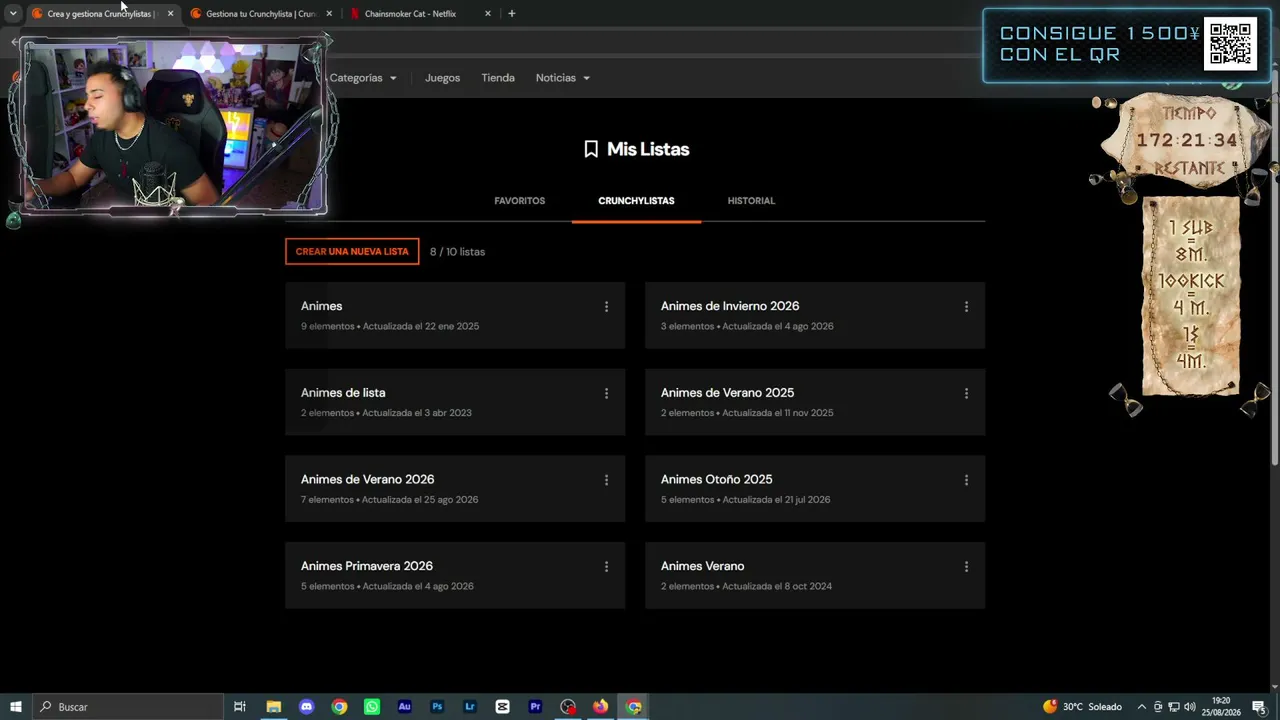Click the '8 / 10 listas' counter text
Image resolution: width=1280 pixels, height=720 pixels.
pyautogui.click(x=457, y=252)
